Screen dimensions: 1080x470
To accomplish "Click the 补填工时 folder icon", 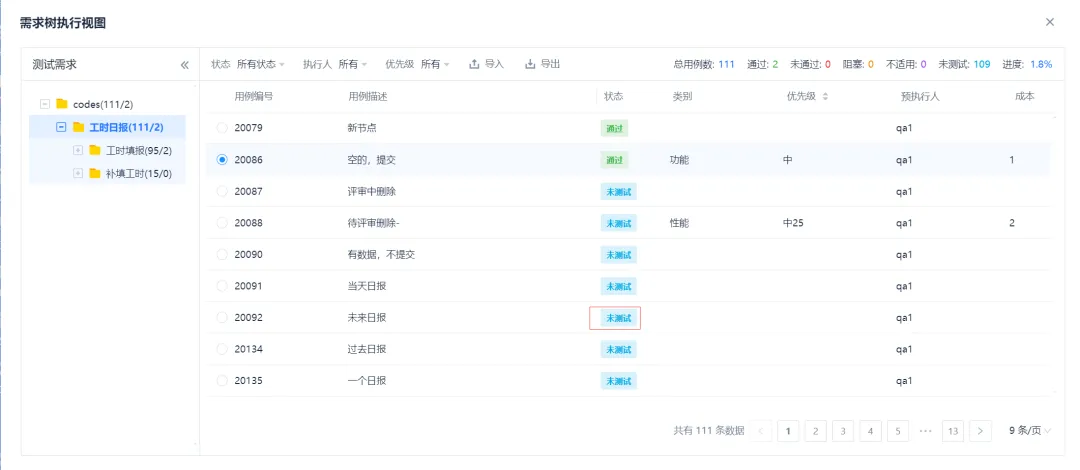I will tap(95, 173).
